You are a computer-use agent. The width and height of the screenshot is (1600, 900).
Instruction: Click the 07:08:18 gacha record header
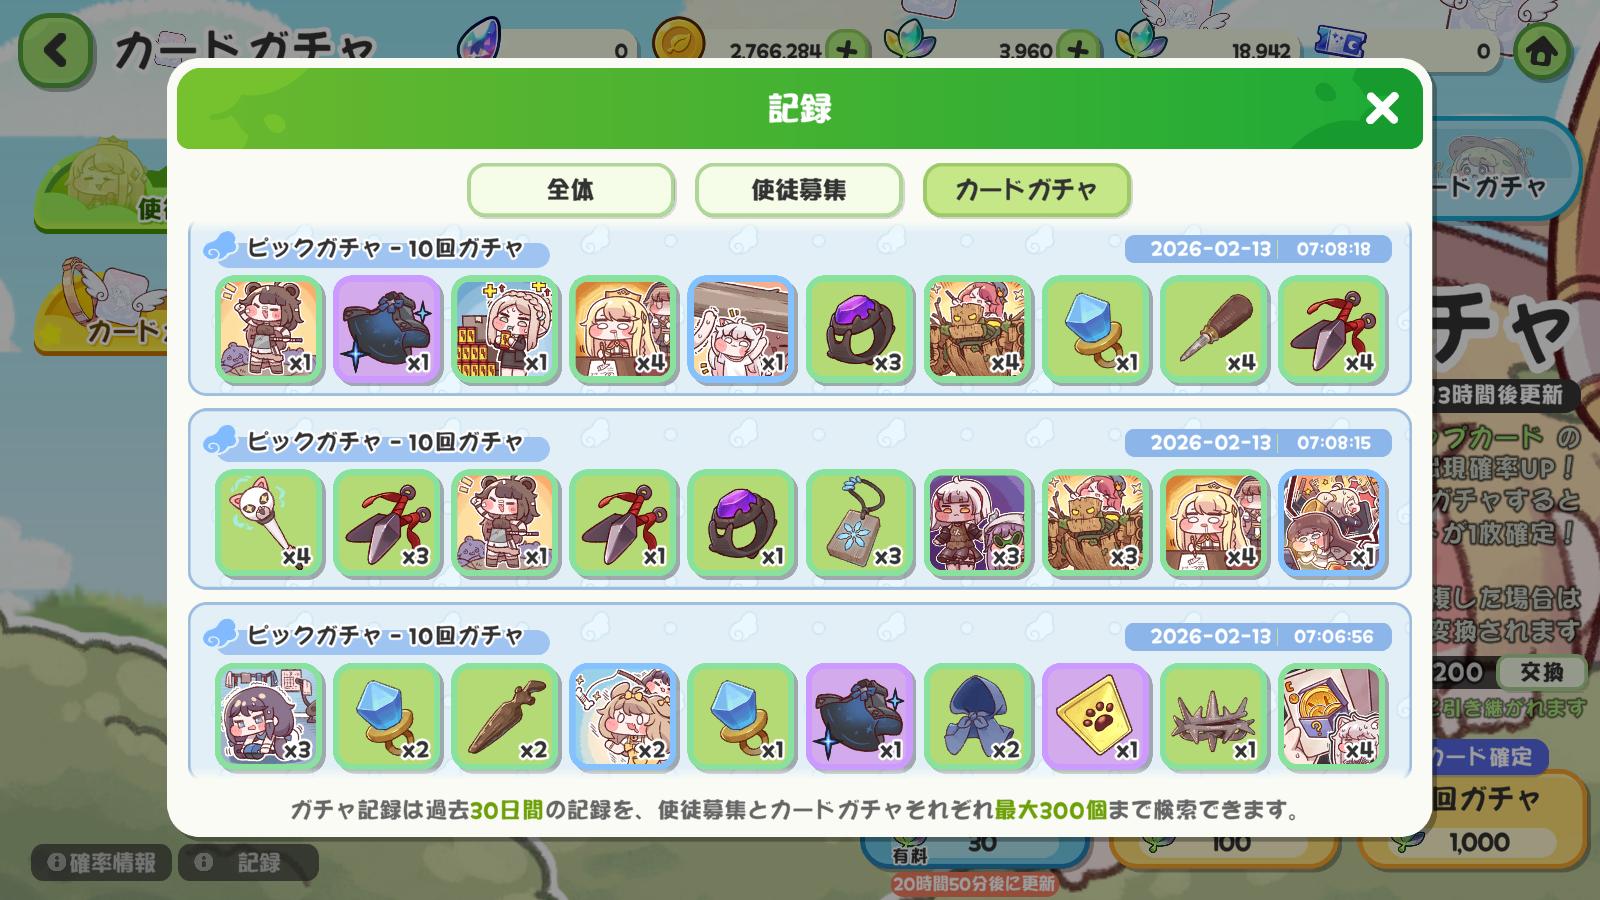[798, 248]
